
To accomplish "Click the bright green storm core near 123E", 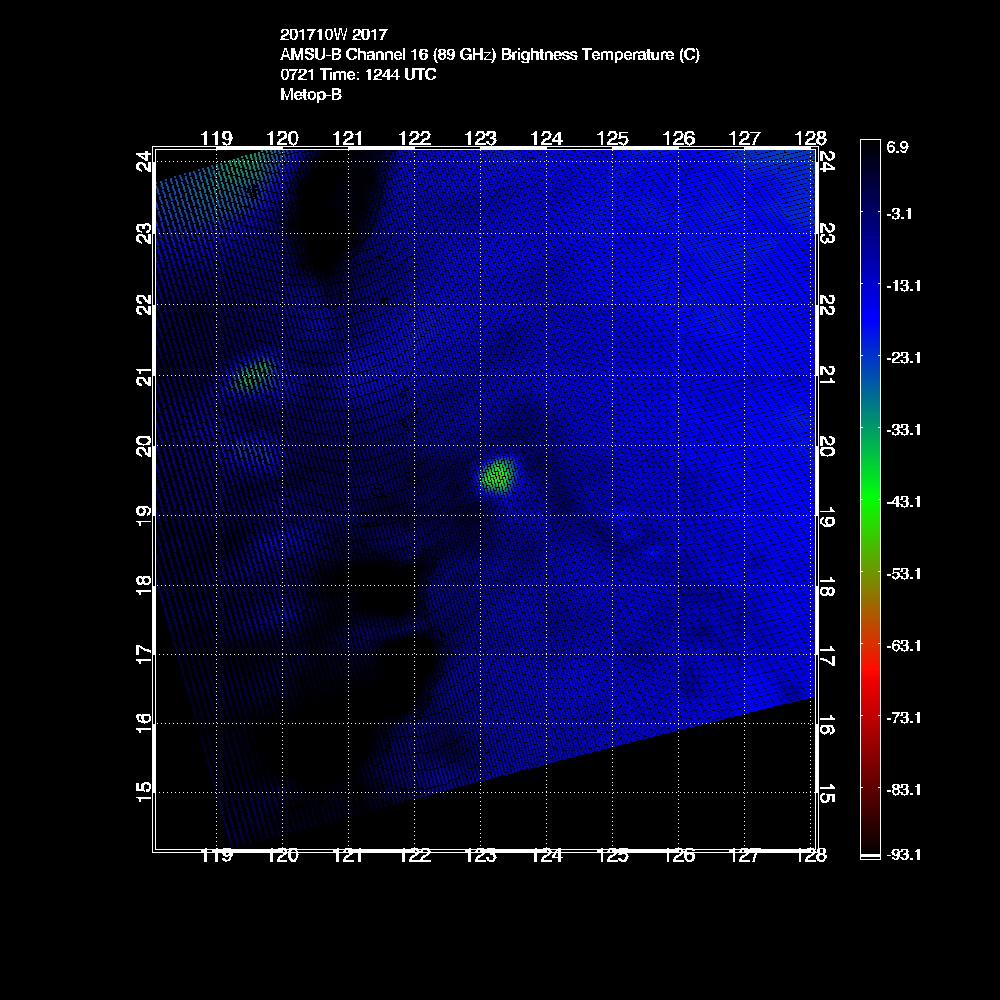I will point(497,476).
